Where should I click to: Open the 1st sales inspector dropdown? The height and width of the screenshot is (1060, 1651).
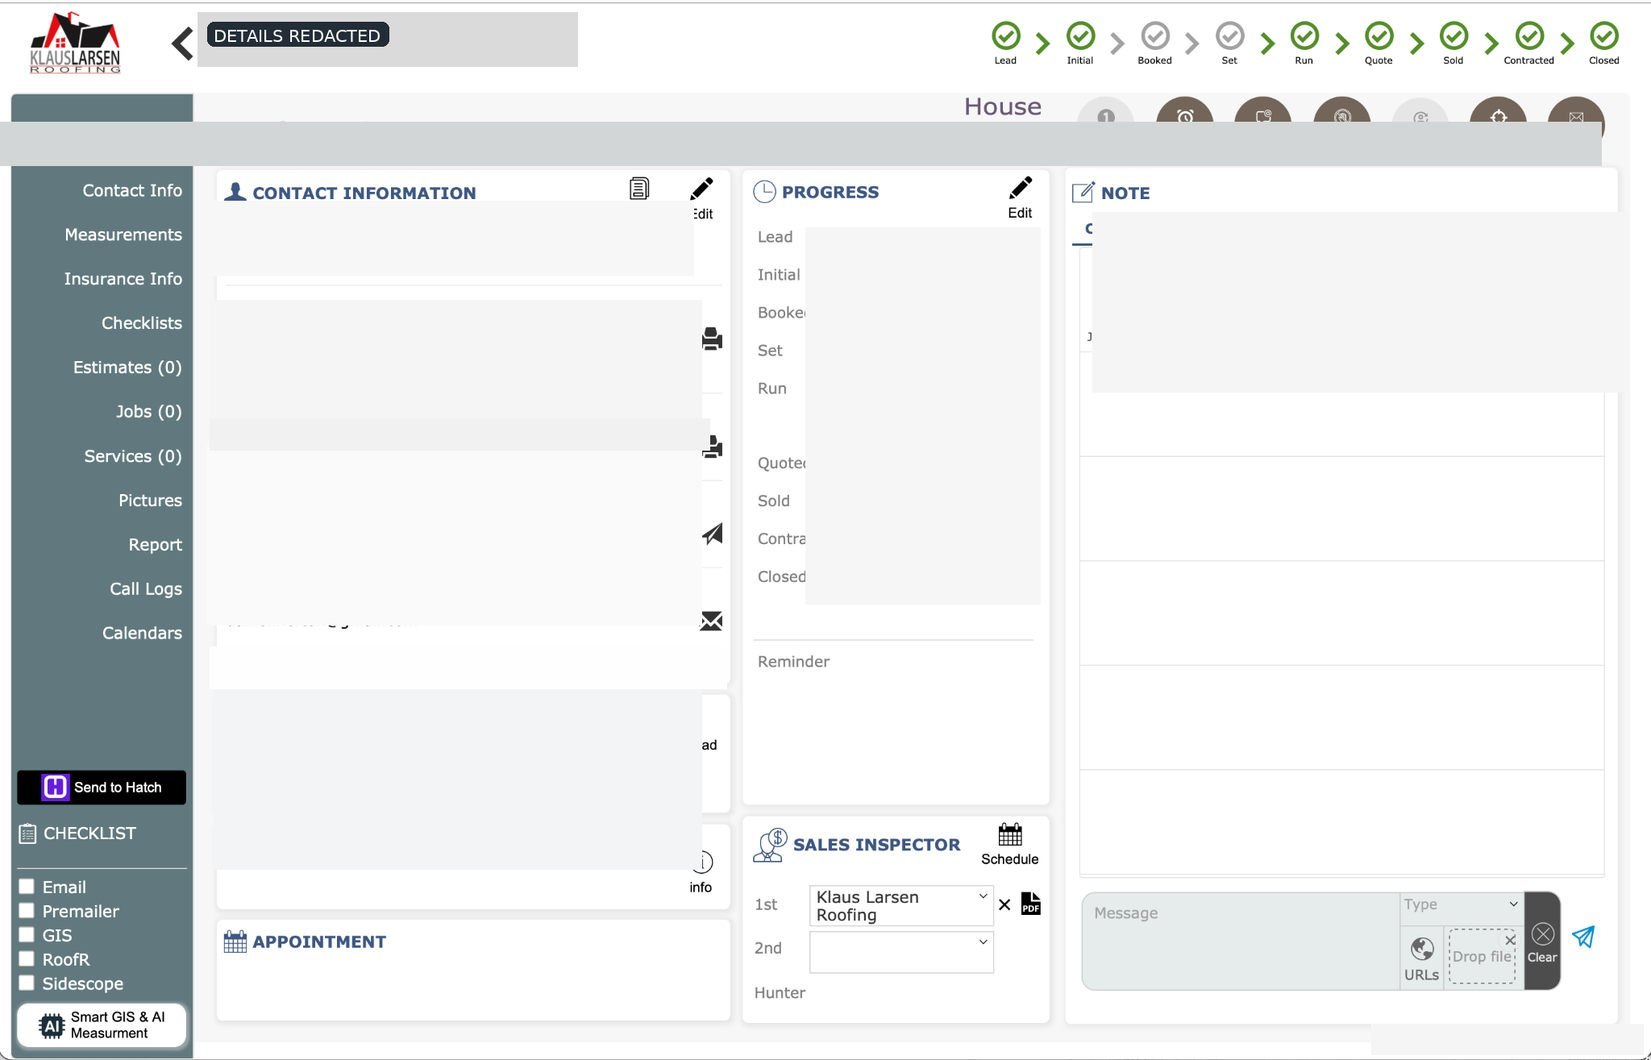(x=901, y=905)
